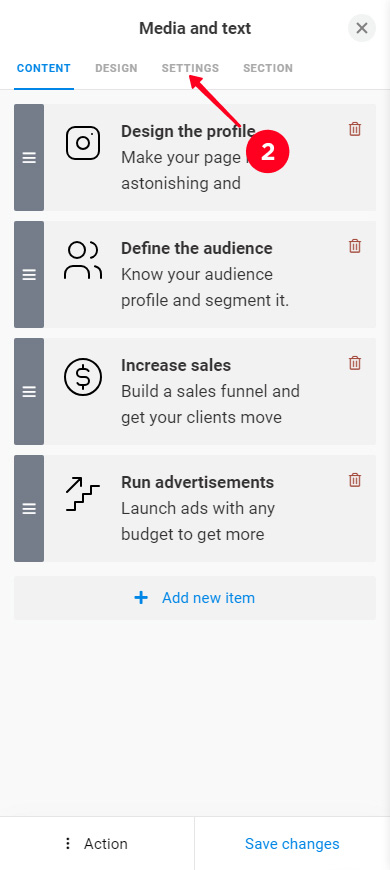Delete the Design the profile item
The image size is (390, 870).
[354, 129]
